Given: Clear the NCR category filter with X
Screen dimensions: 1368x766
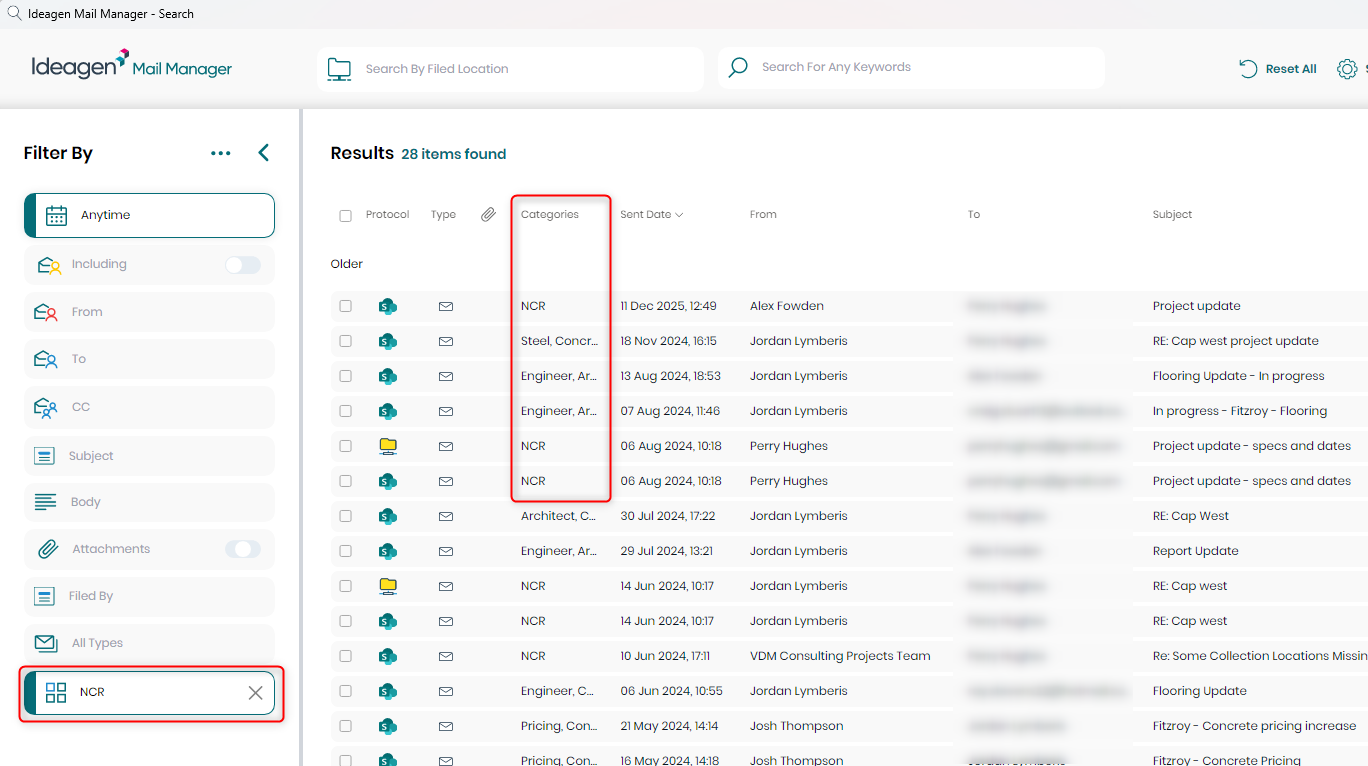Looking at the screenshot, I should click(x=255, y=693).
